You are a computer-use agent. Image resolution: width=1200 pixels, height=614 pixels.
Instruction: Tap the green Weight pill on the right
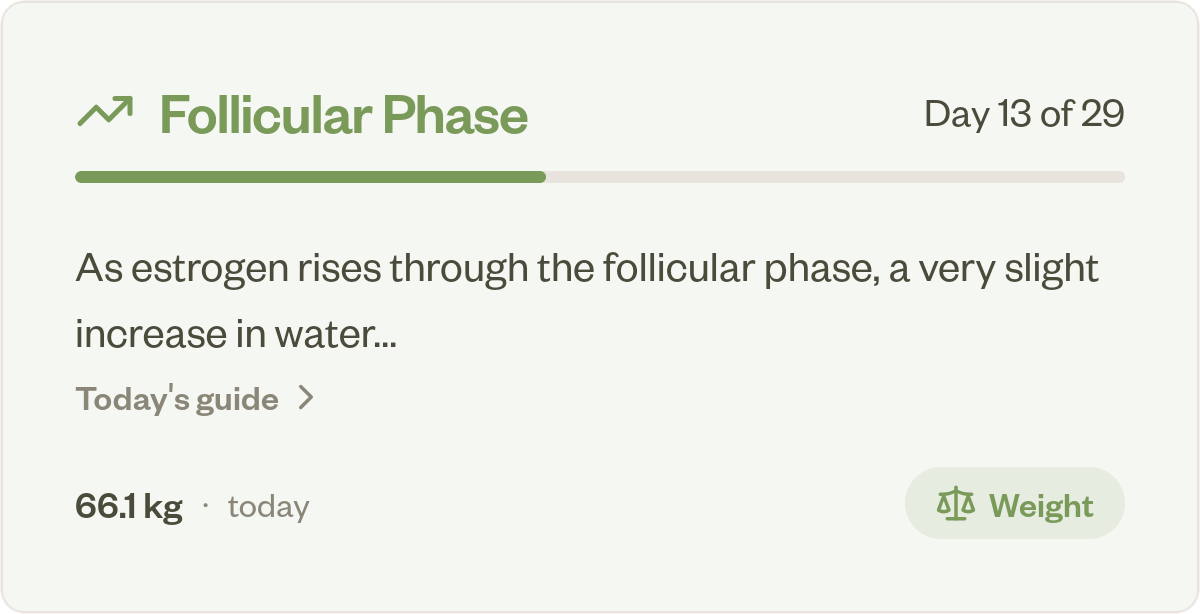[x=1015, y=503]
